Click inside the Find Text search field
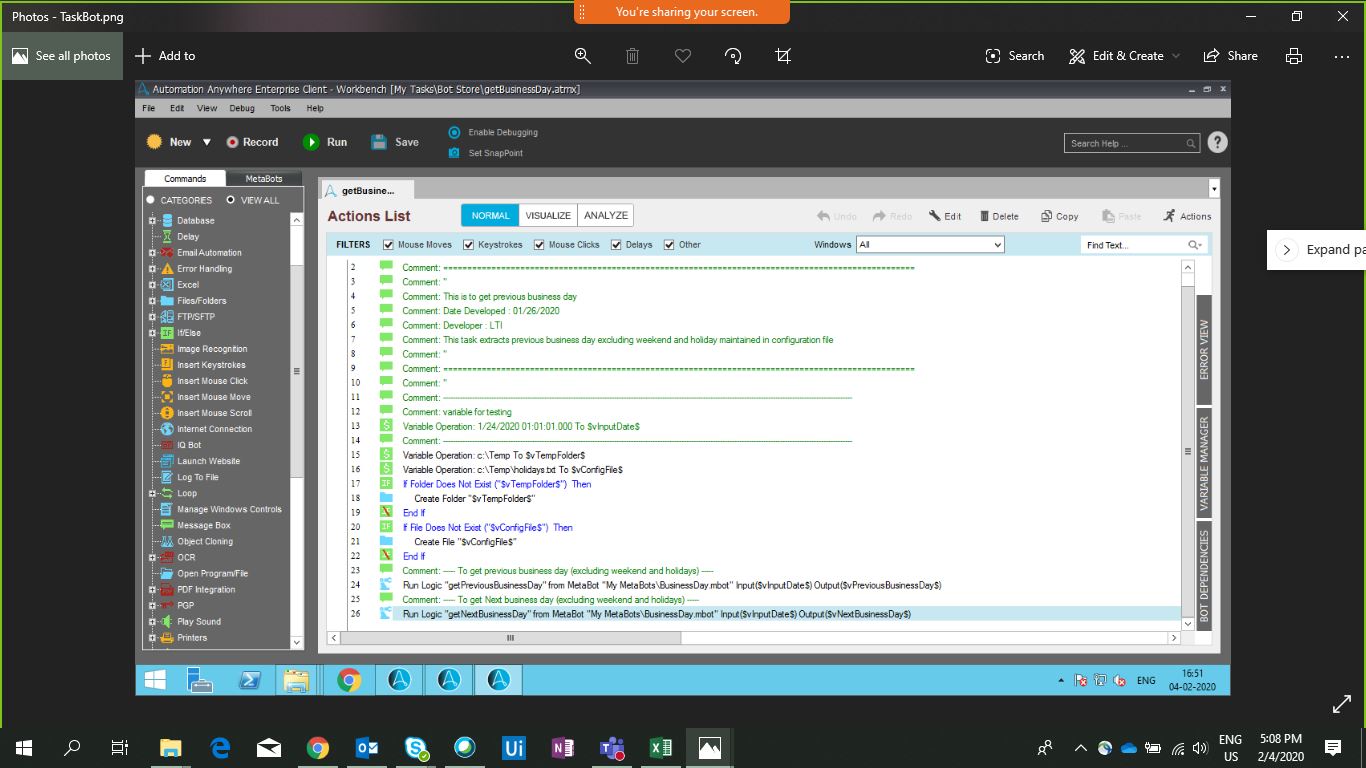The height and width of the screenshot is (768, 1366). pos(1132,245)
